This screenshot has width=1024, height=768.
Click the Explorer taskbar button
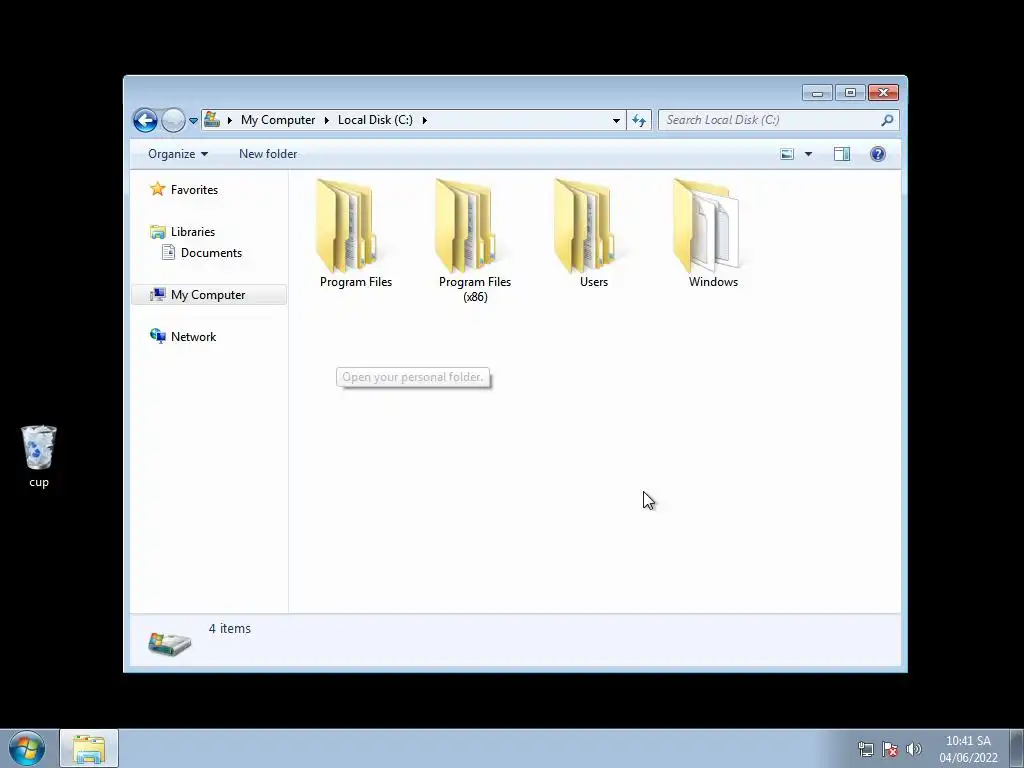click(89, 749)
